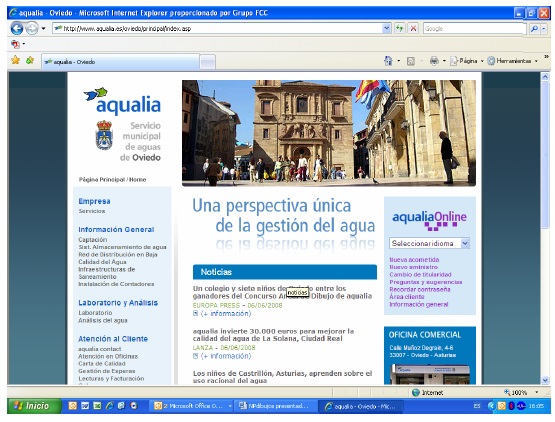Open the Favorites Center star icon
Viewport: 555px width, 422px height.
pos(15,60)
